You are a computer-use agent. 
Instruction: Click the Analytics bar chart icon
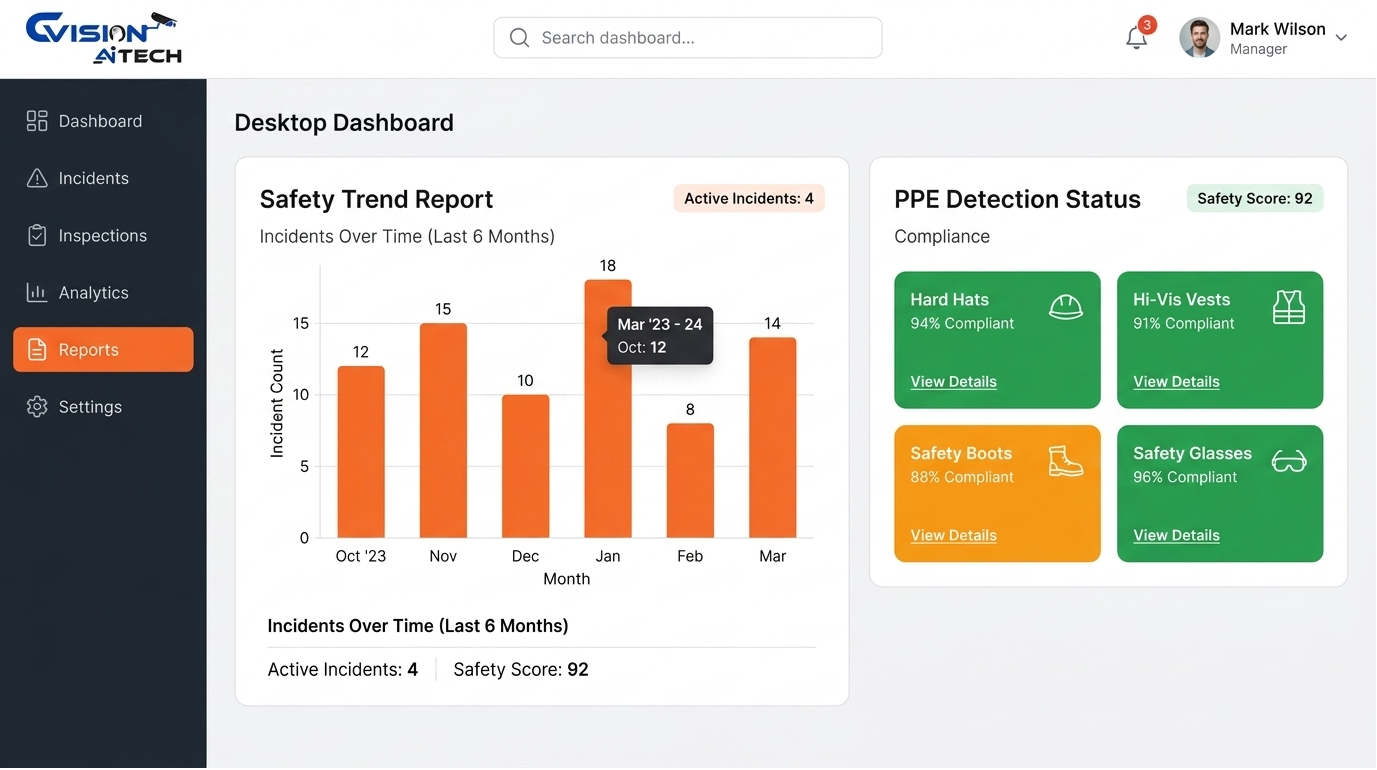(37, 293)
